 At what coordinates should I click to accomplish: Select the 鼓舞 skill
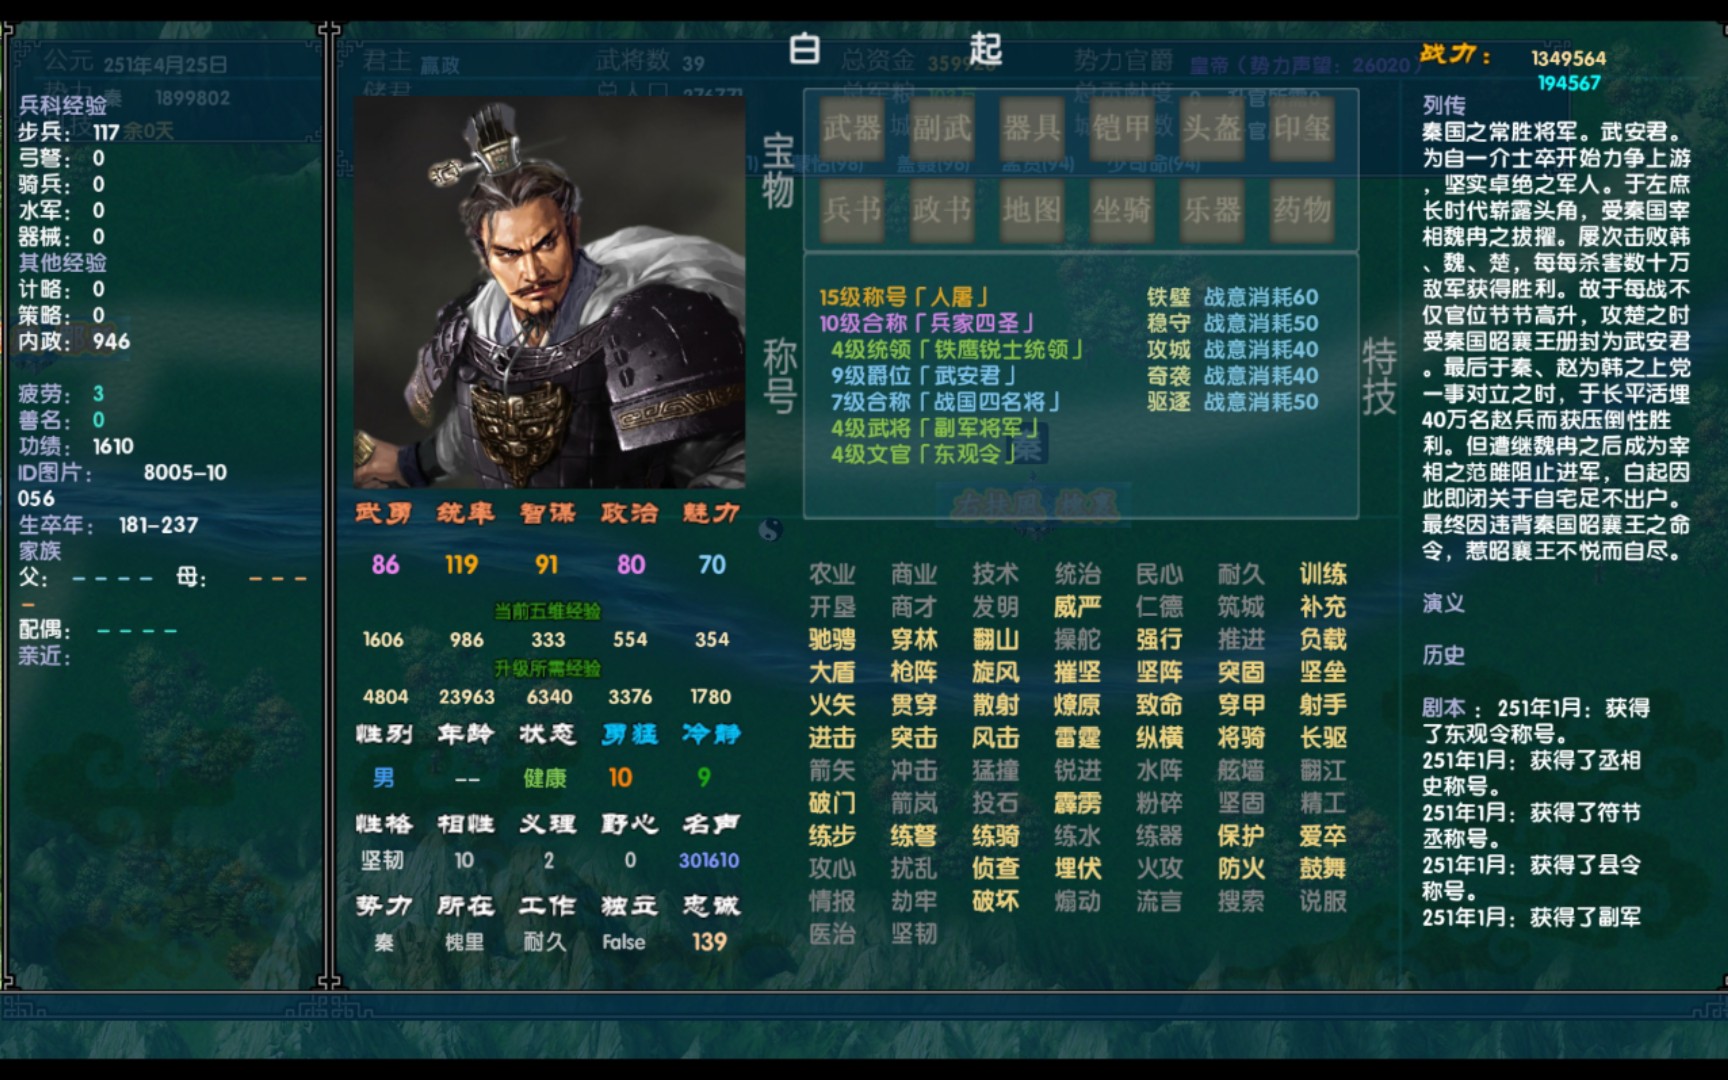pyautogui.click(x=1323, y=869)
